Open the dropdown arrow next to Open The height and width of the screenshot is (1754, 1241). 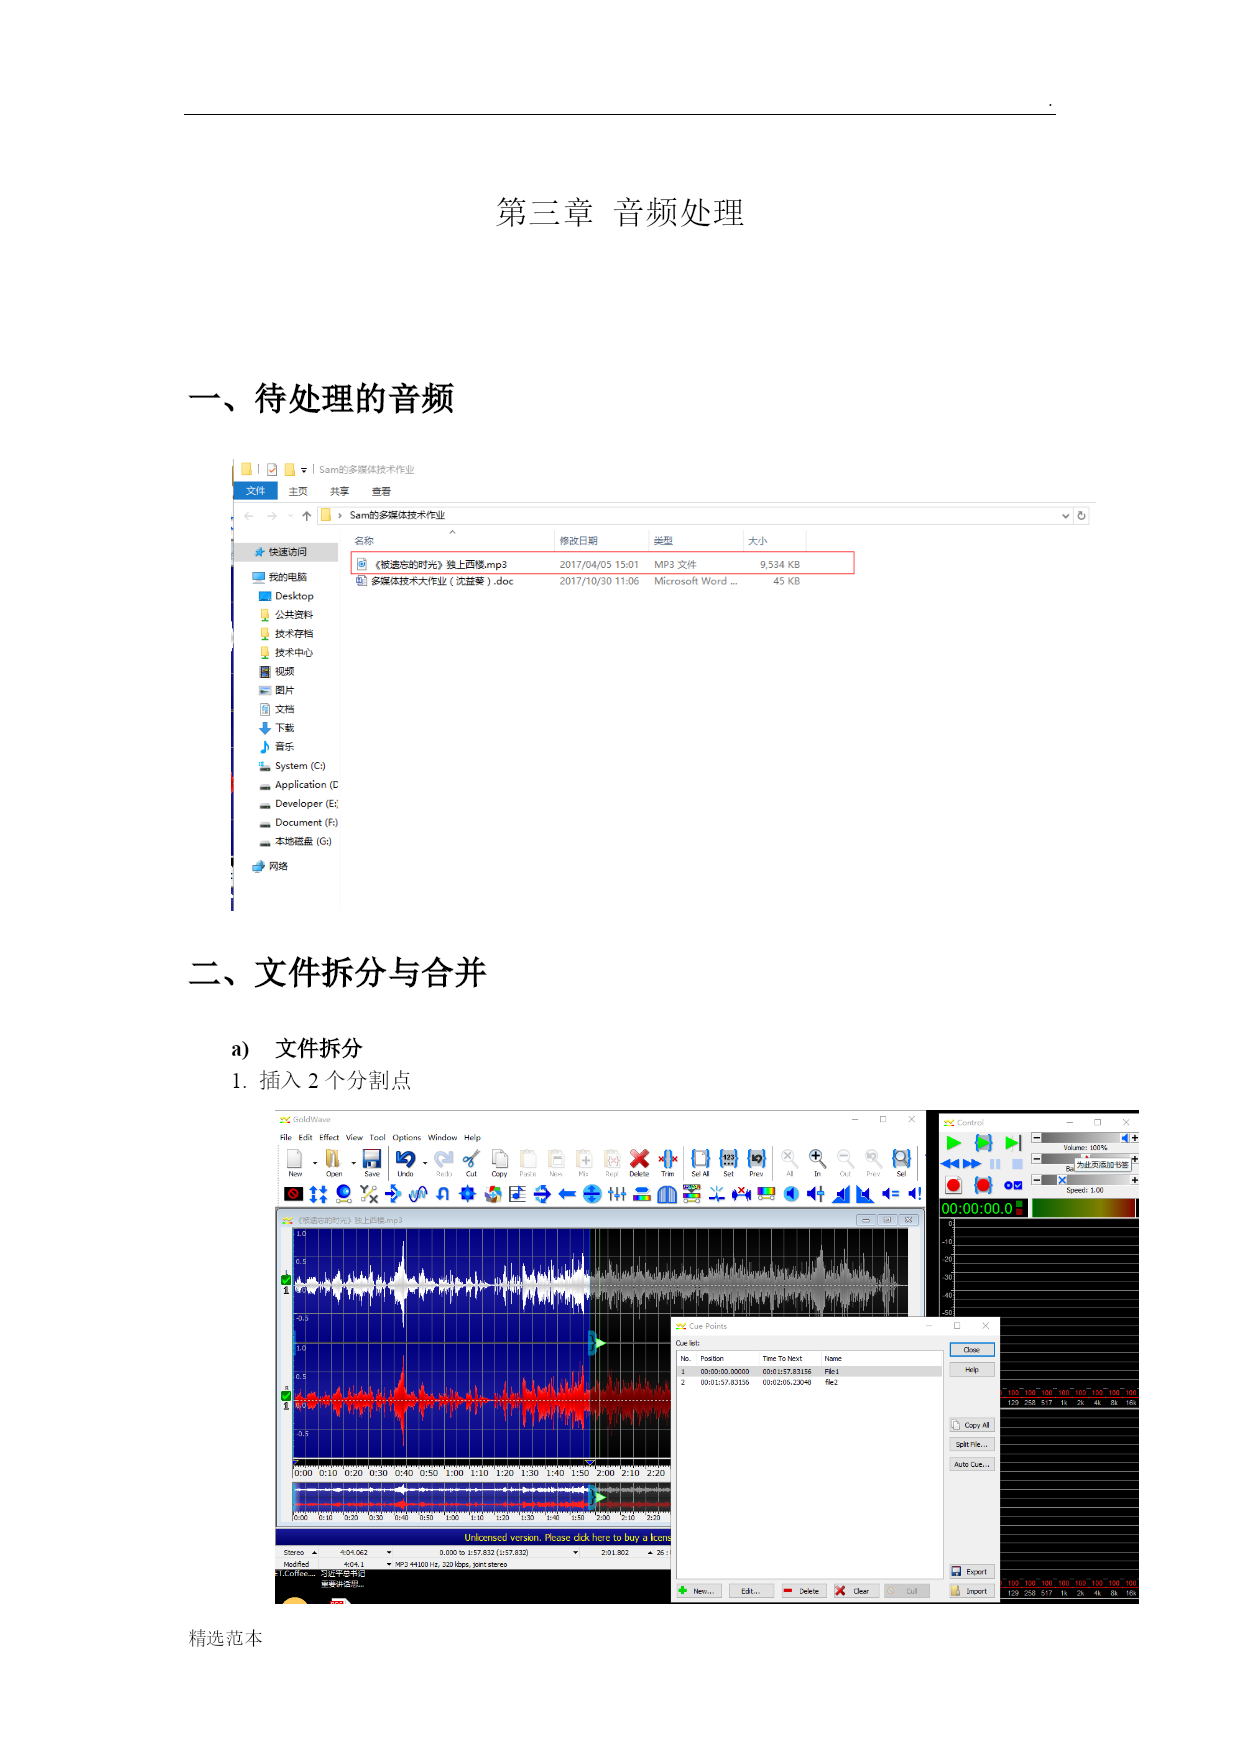(353, 1163)
